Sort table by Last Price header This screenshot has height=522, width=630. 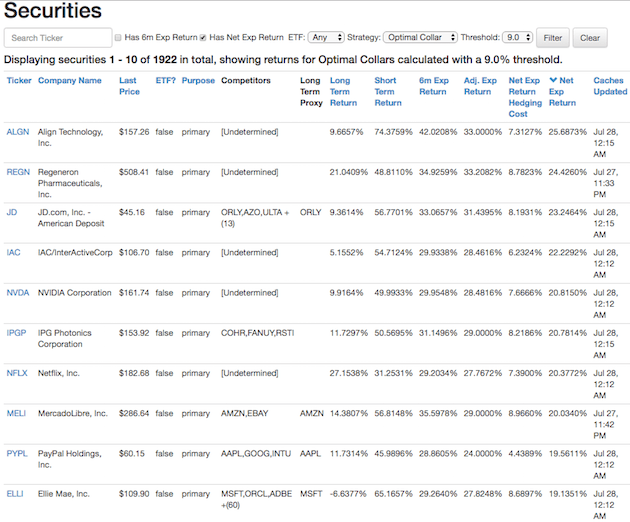tap(128, 86)
